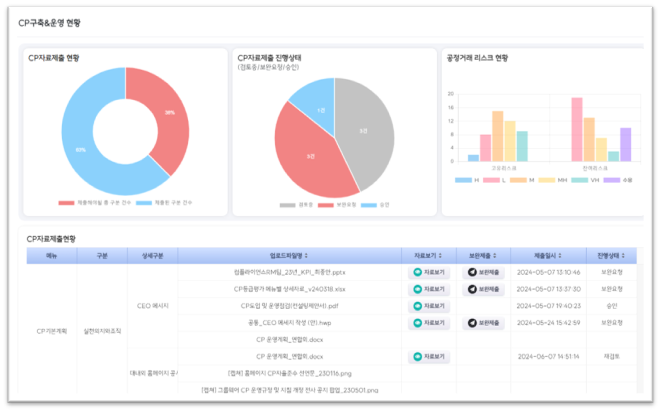661x412 pixels.
Task: Click submission date 2024-05-07 13:37:30
Action: coord(548,289)
